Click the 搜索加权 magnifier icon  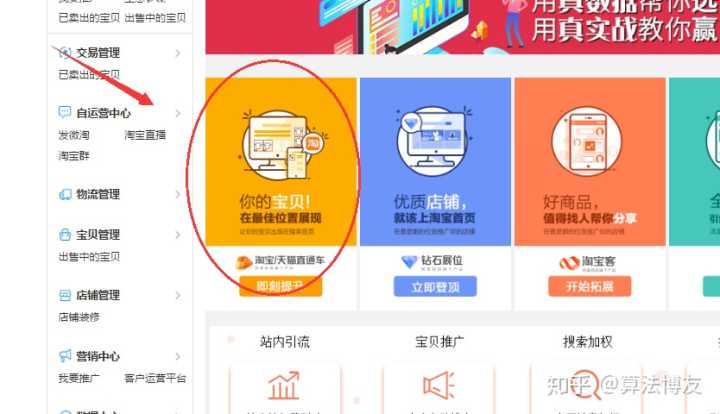[585, 386]
